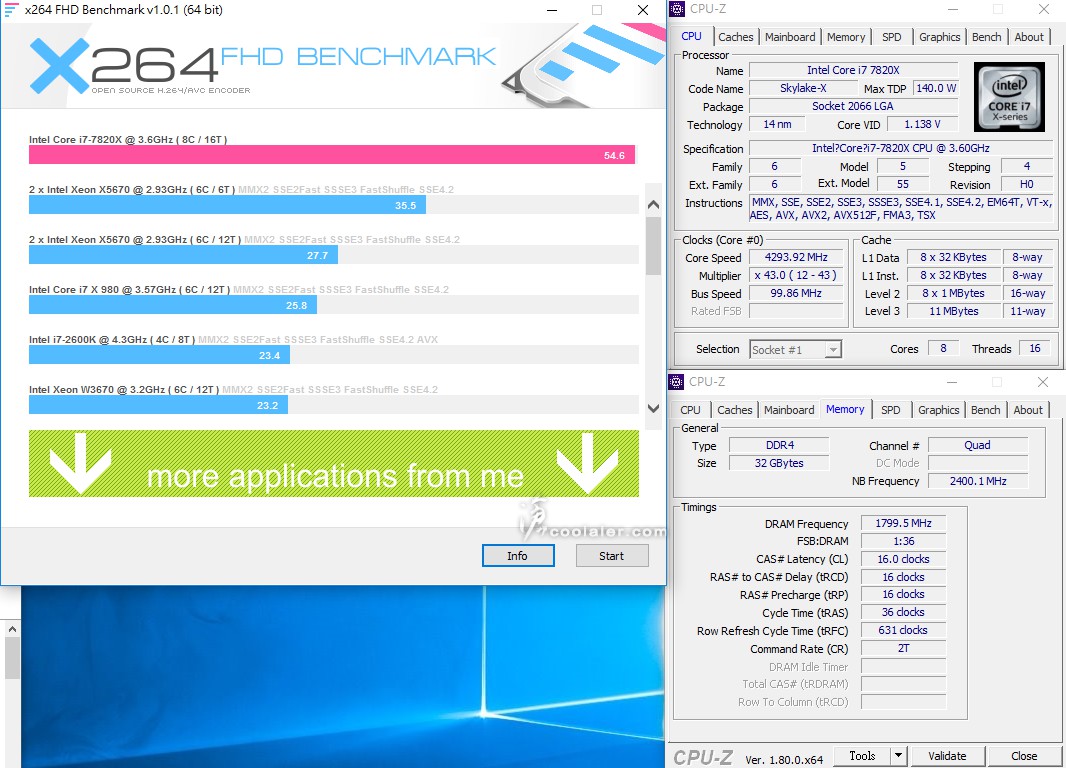Click the 23.2 Xeon W3670 result bar
Viewport: 1066px width, 768px height.
click(x=158, y=405)
